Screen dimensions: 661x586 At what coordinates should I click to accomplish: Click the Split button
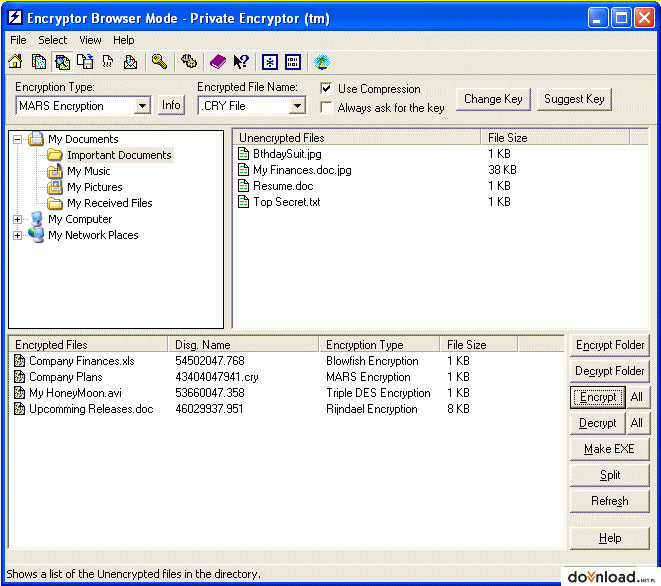tap(610, 475)
